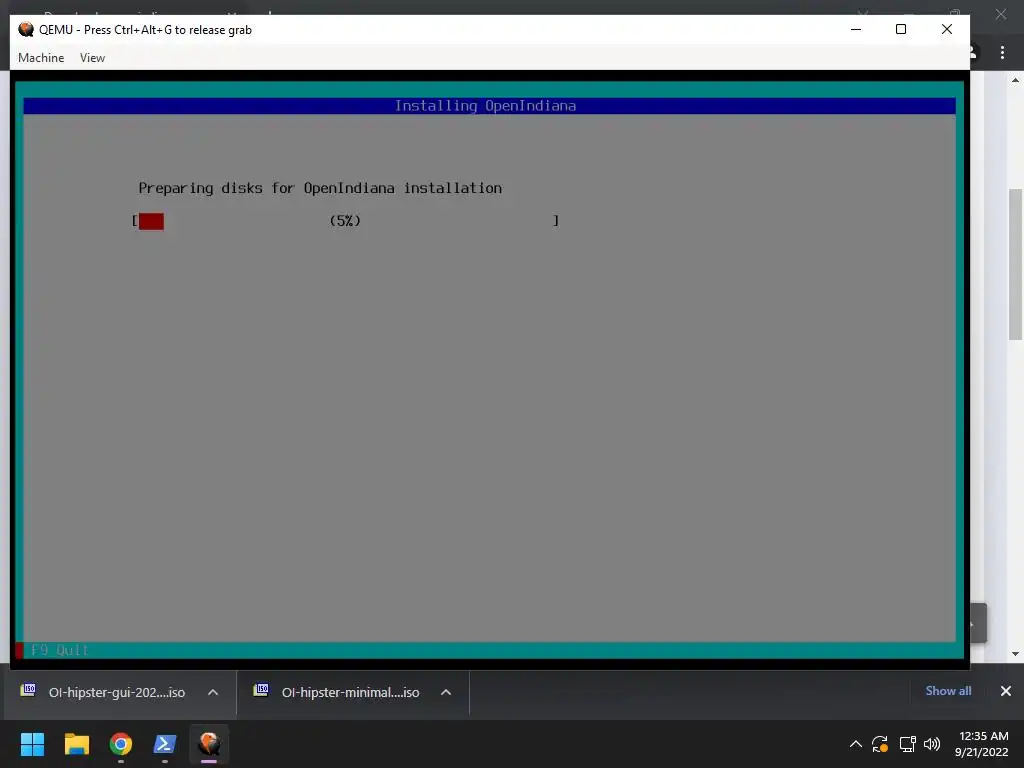This screenshot has width=1024, height=768.
Task: Open the OI-hipster-gui ISO download
Action: point(116,692)
